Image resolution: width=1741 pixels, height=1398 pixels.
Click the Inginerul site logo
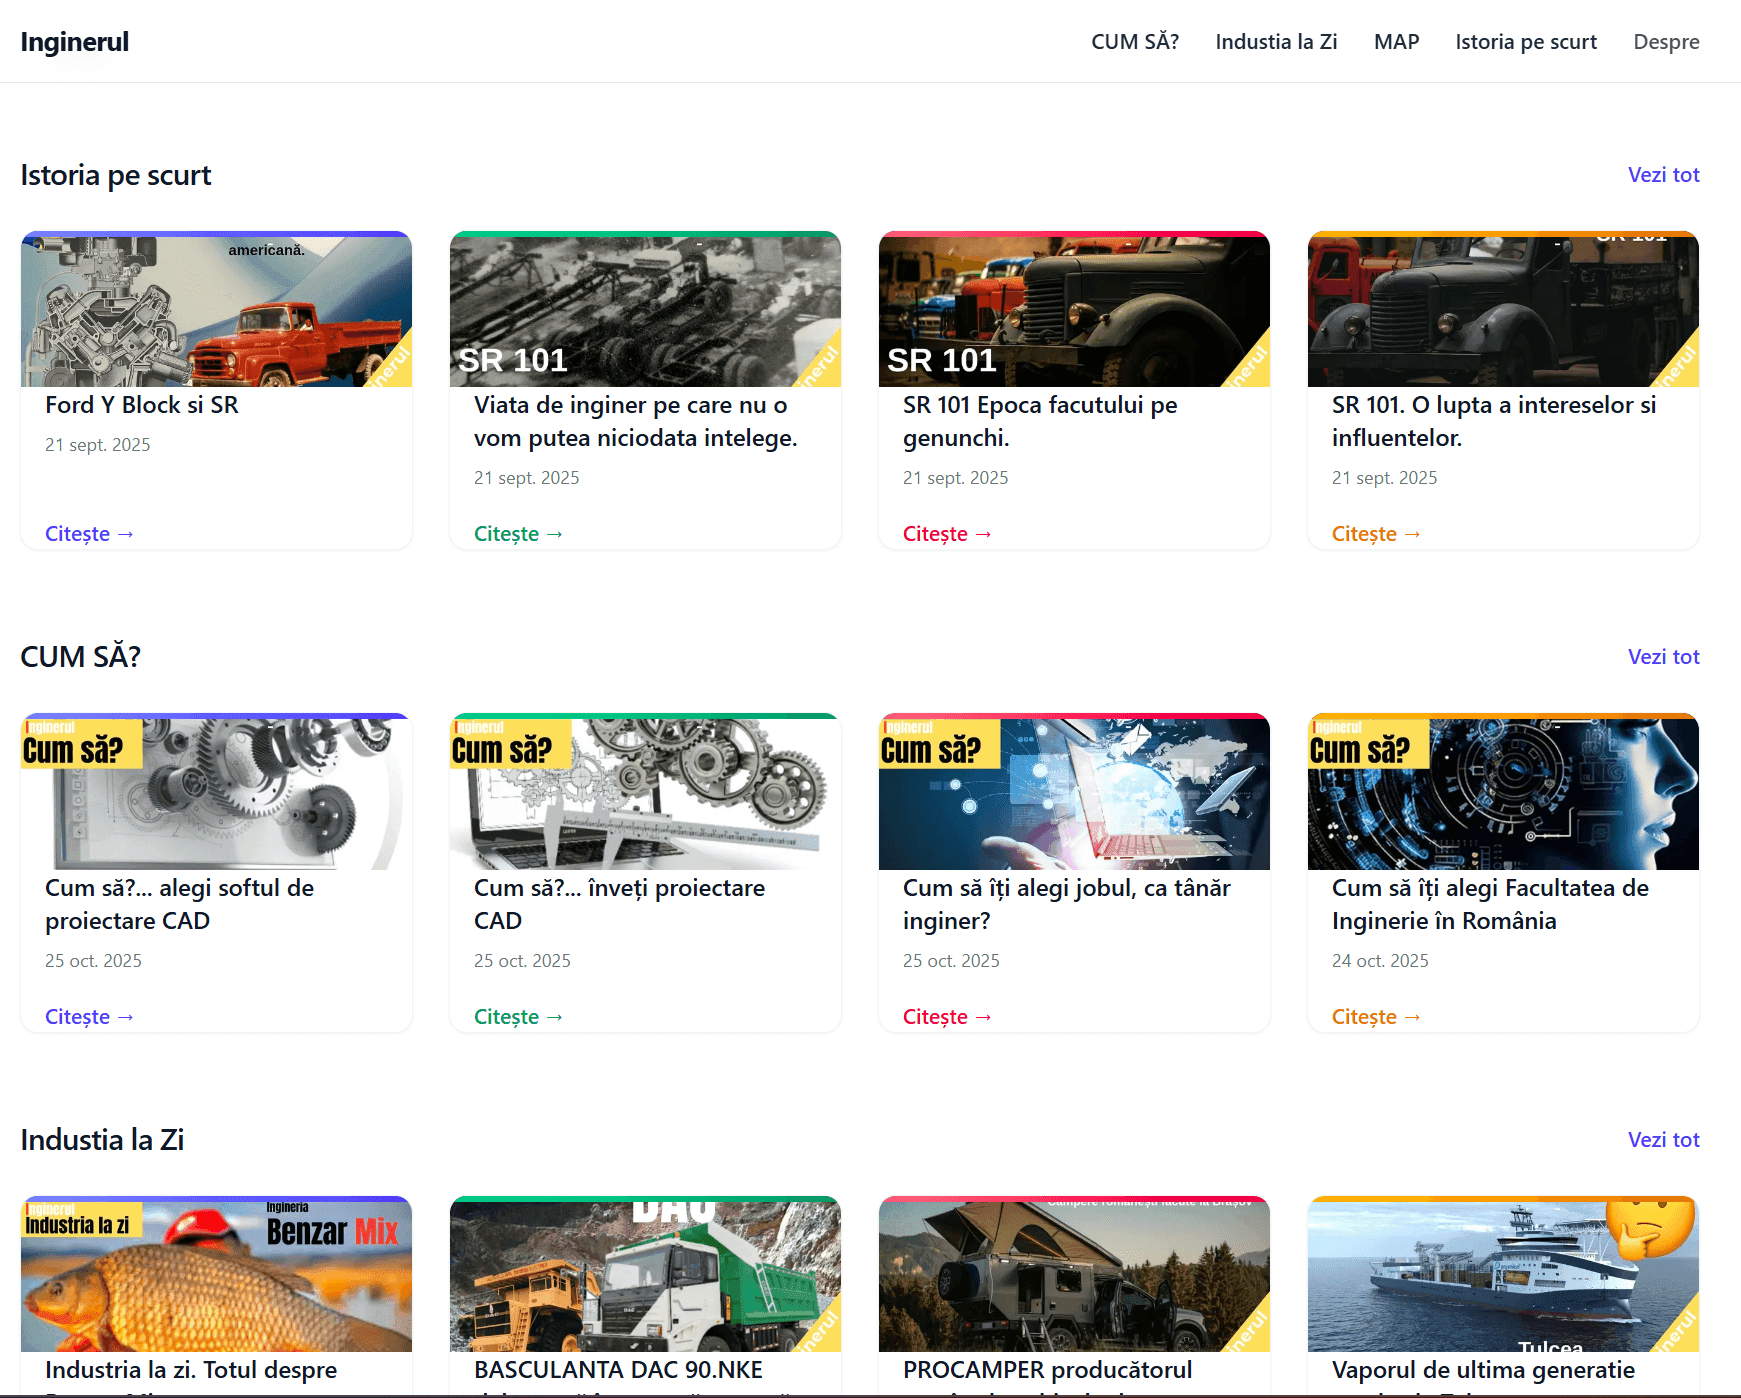click(x=75, y=42)
